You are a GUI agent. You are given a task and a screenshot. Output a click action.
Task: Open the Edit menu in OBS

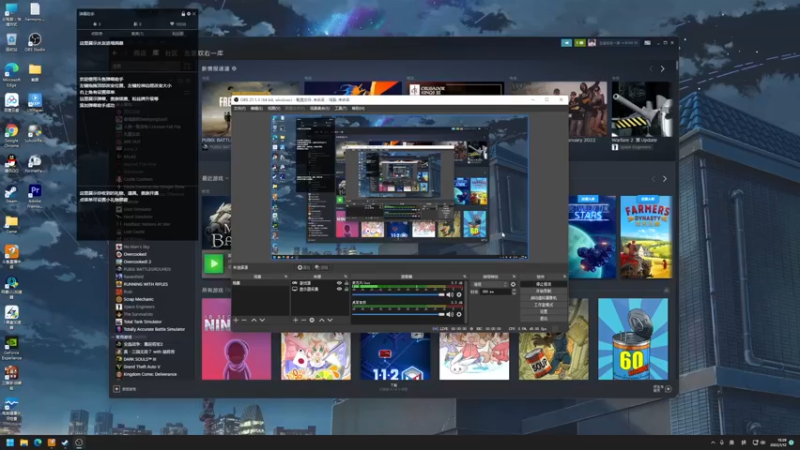(x=257, y=108)
